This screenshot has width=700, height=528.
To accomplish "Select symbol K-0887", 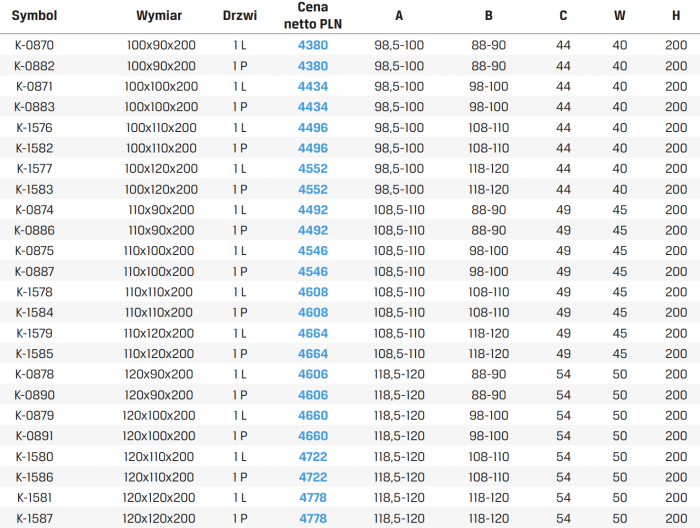I will (x=34, y=271).
